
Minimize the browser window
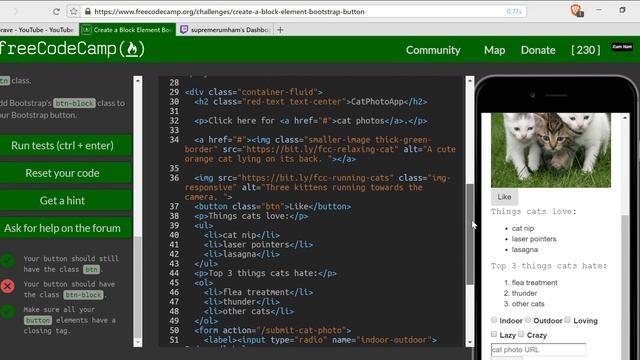coord(599,10)
